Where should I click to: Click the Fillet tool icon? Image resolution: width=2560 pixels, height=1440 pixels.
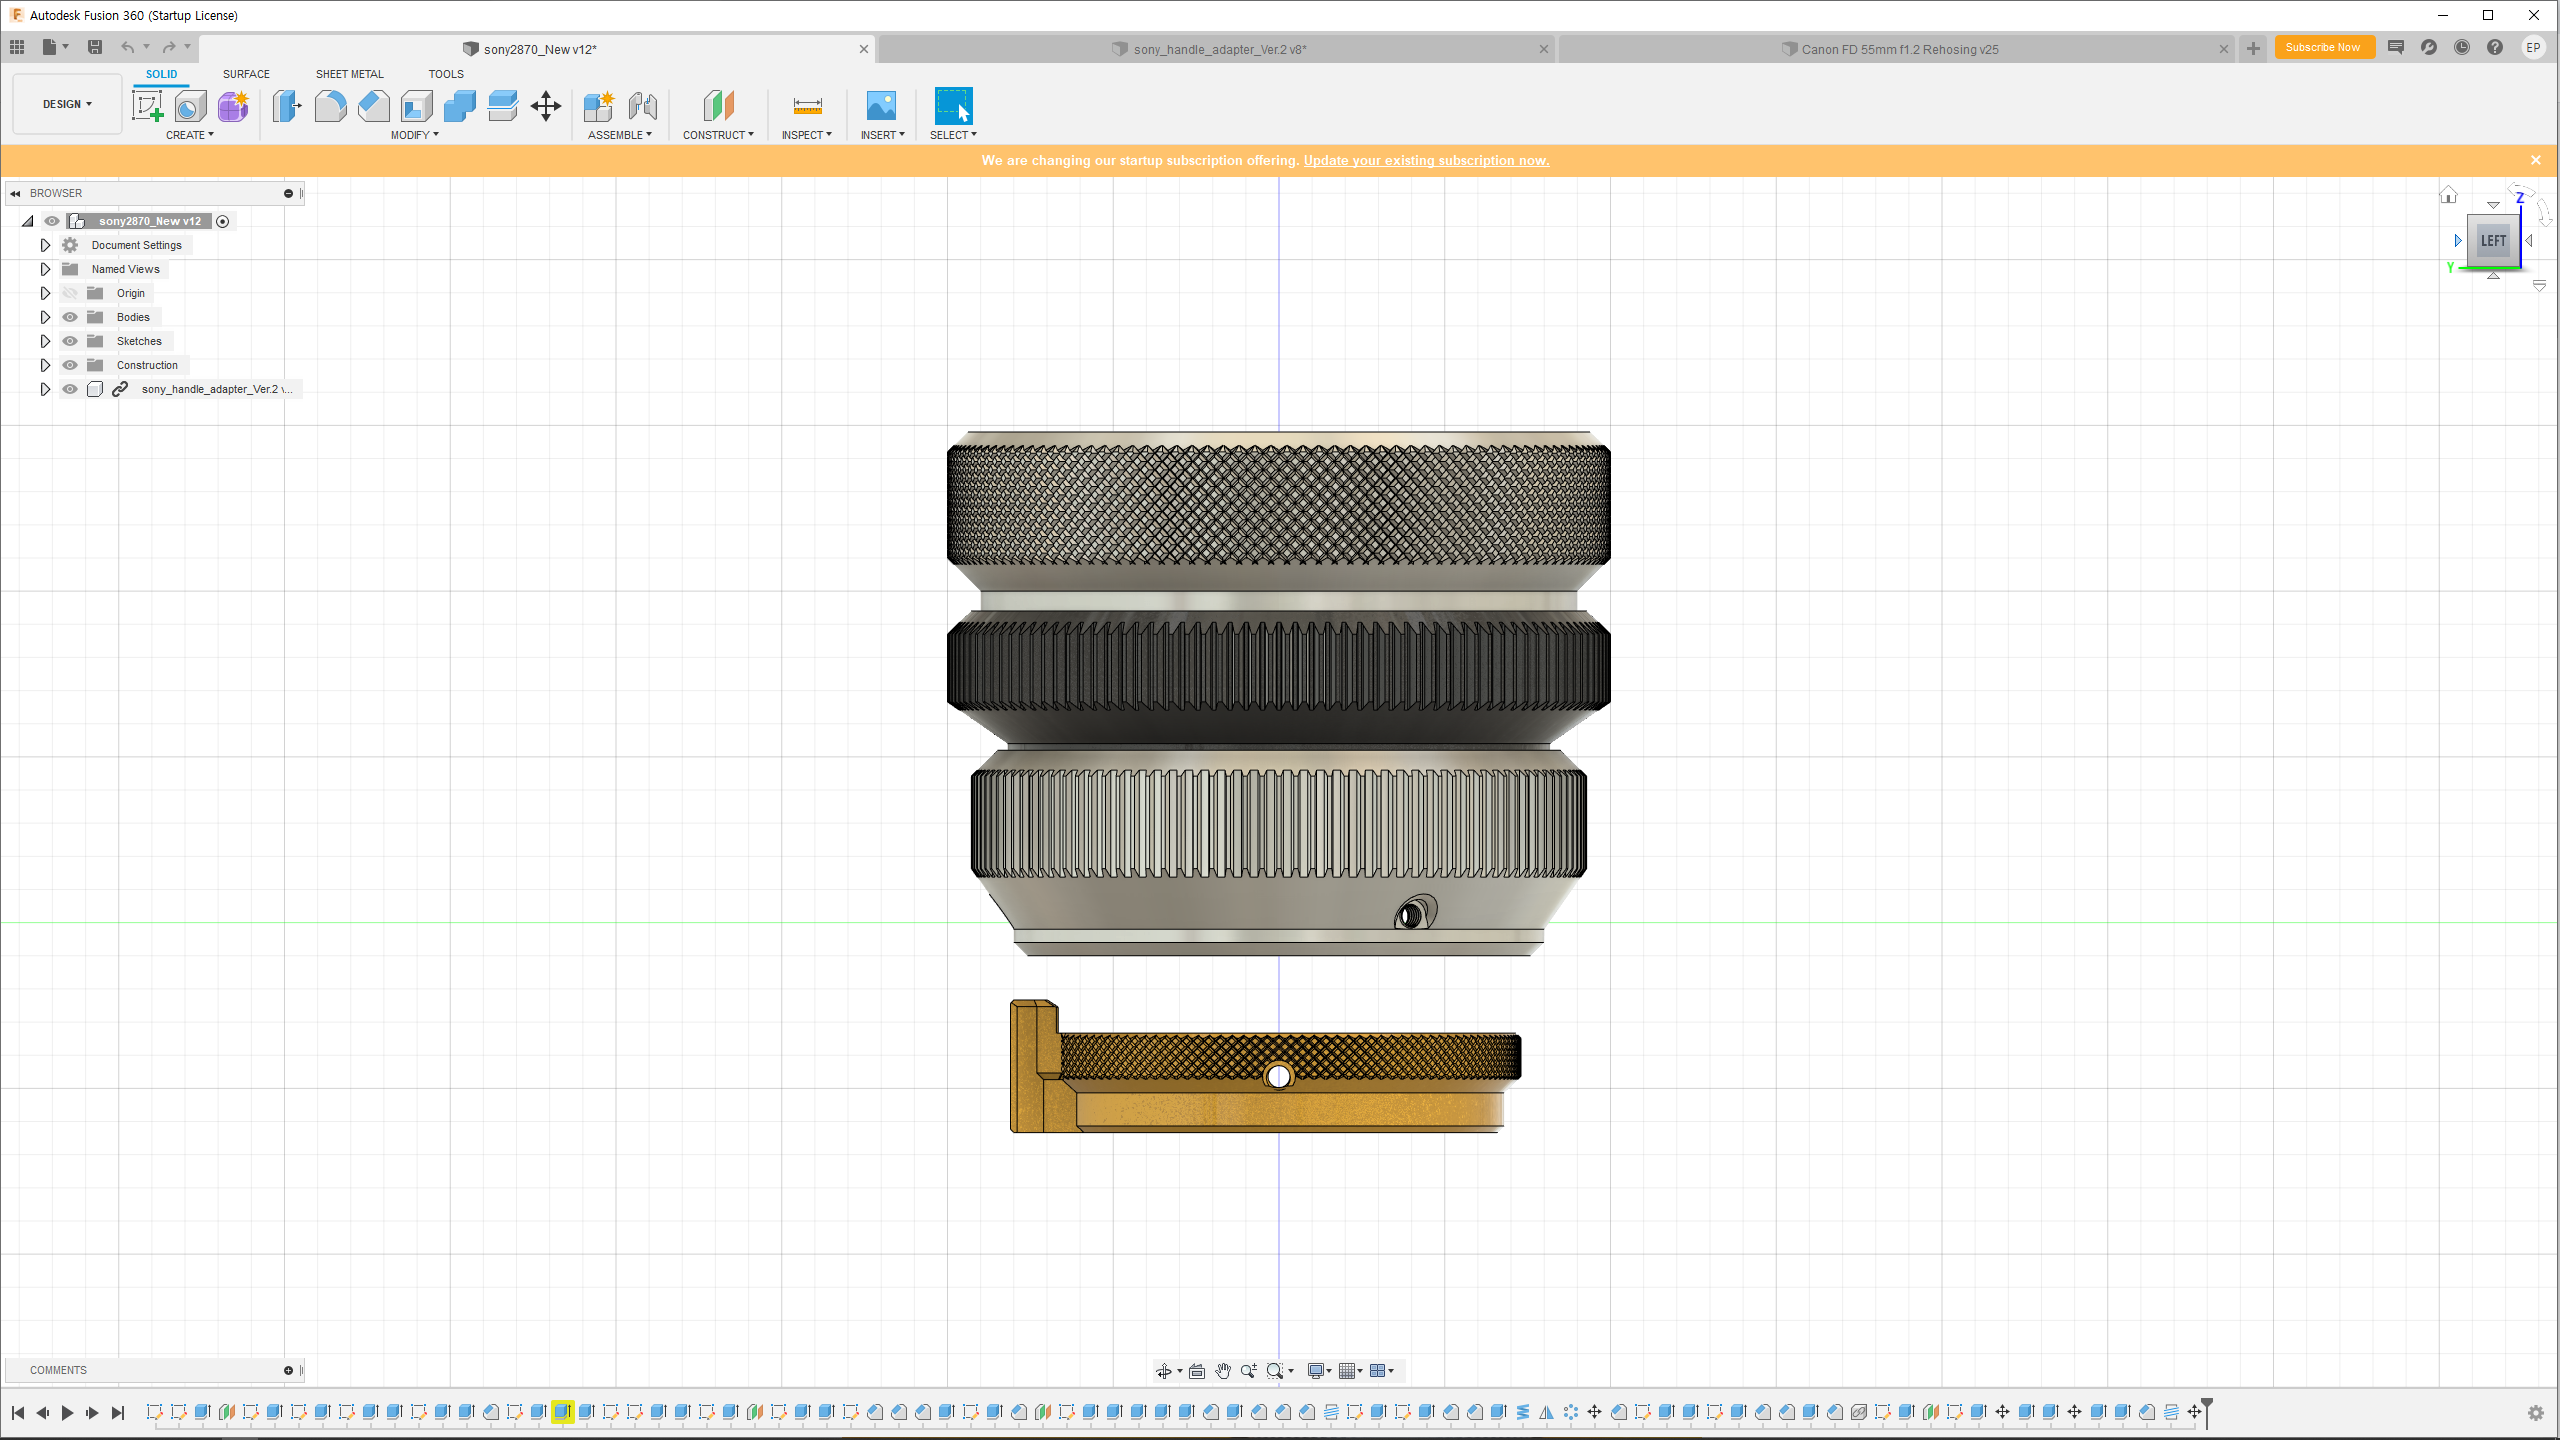[x=330, y=105]
